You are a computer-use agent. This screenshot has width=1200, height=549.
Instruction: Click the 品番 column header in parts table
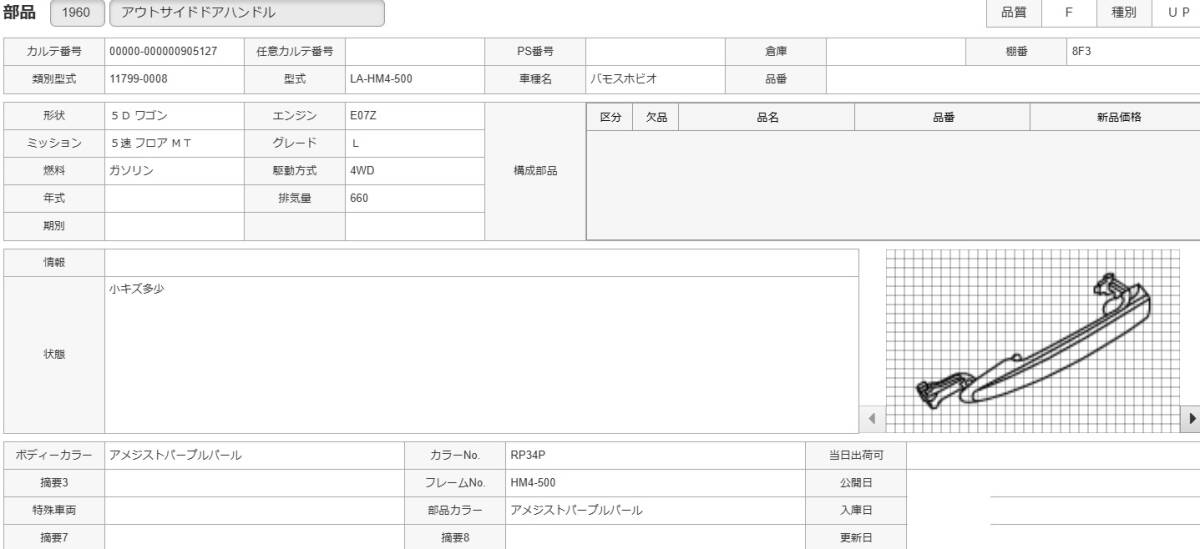point(943,117)
